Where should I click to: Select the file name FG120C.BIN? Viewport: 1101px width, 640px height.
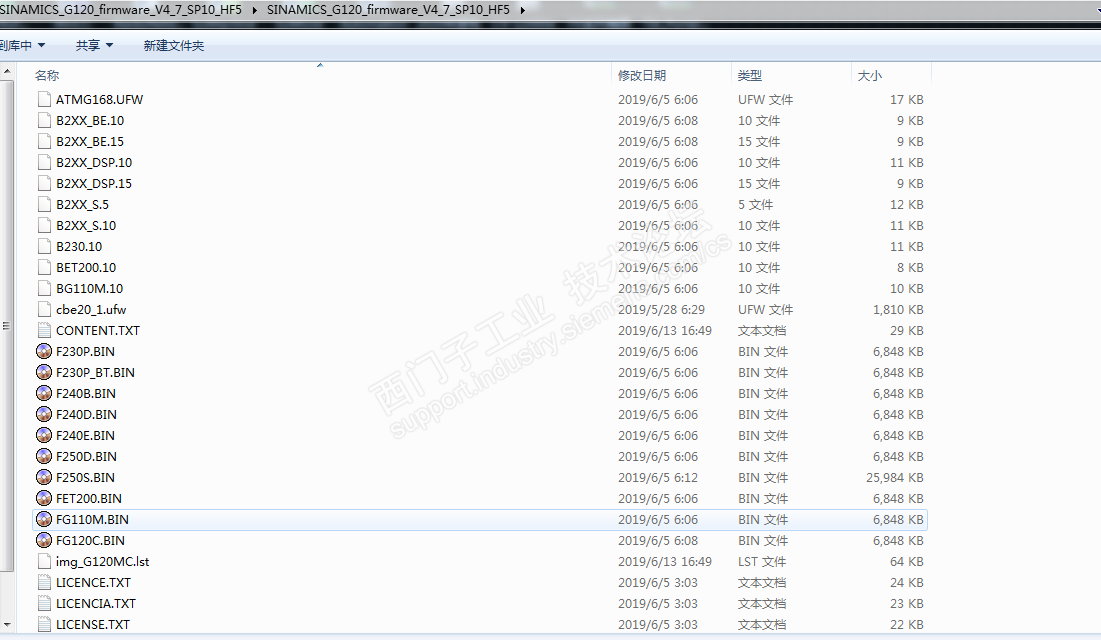[90, 540]
